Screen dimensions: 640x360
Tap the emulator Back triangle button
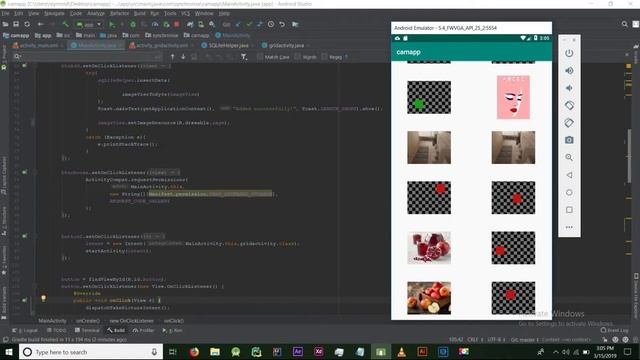click(x=569, y=175)
